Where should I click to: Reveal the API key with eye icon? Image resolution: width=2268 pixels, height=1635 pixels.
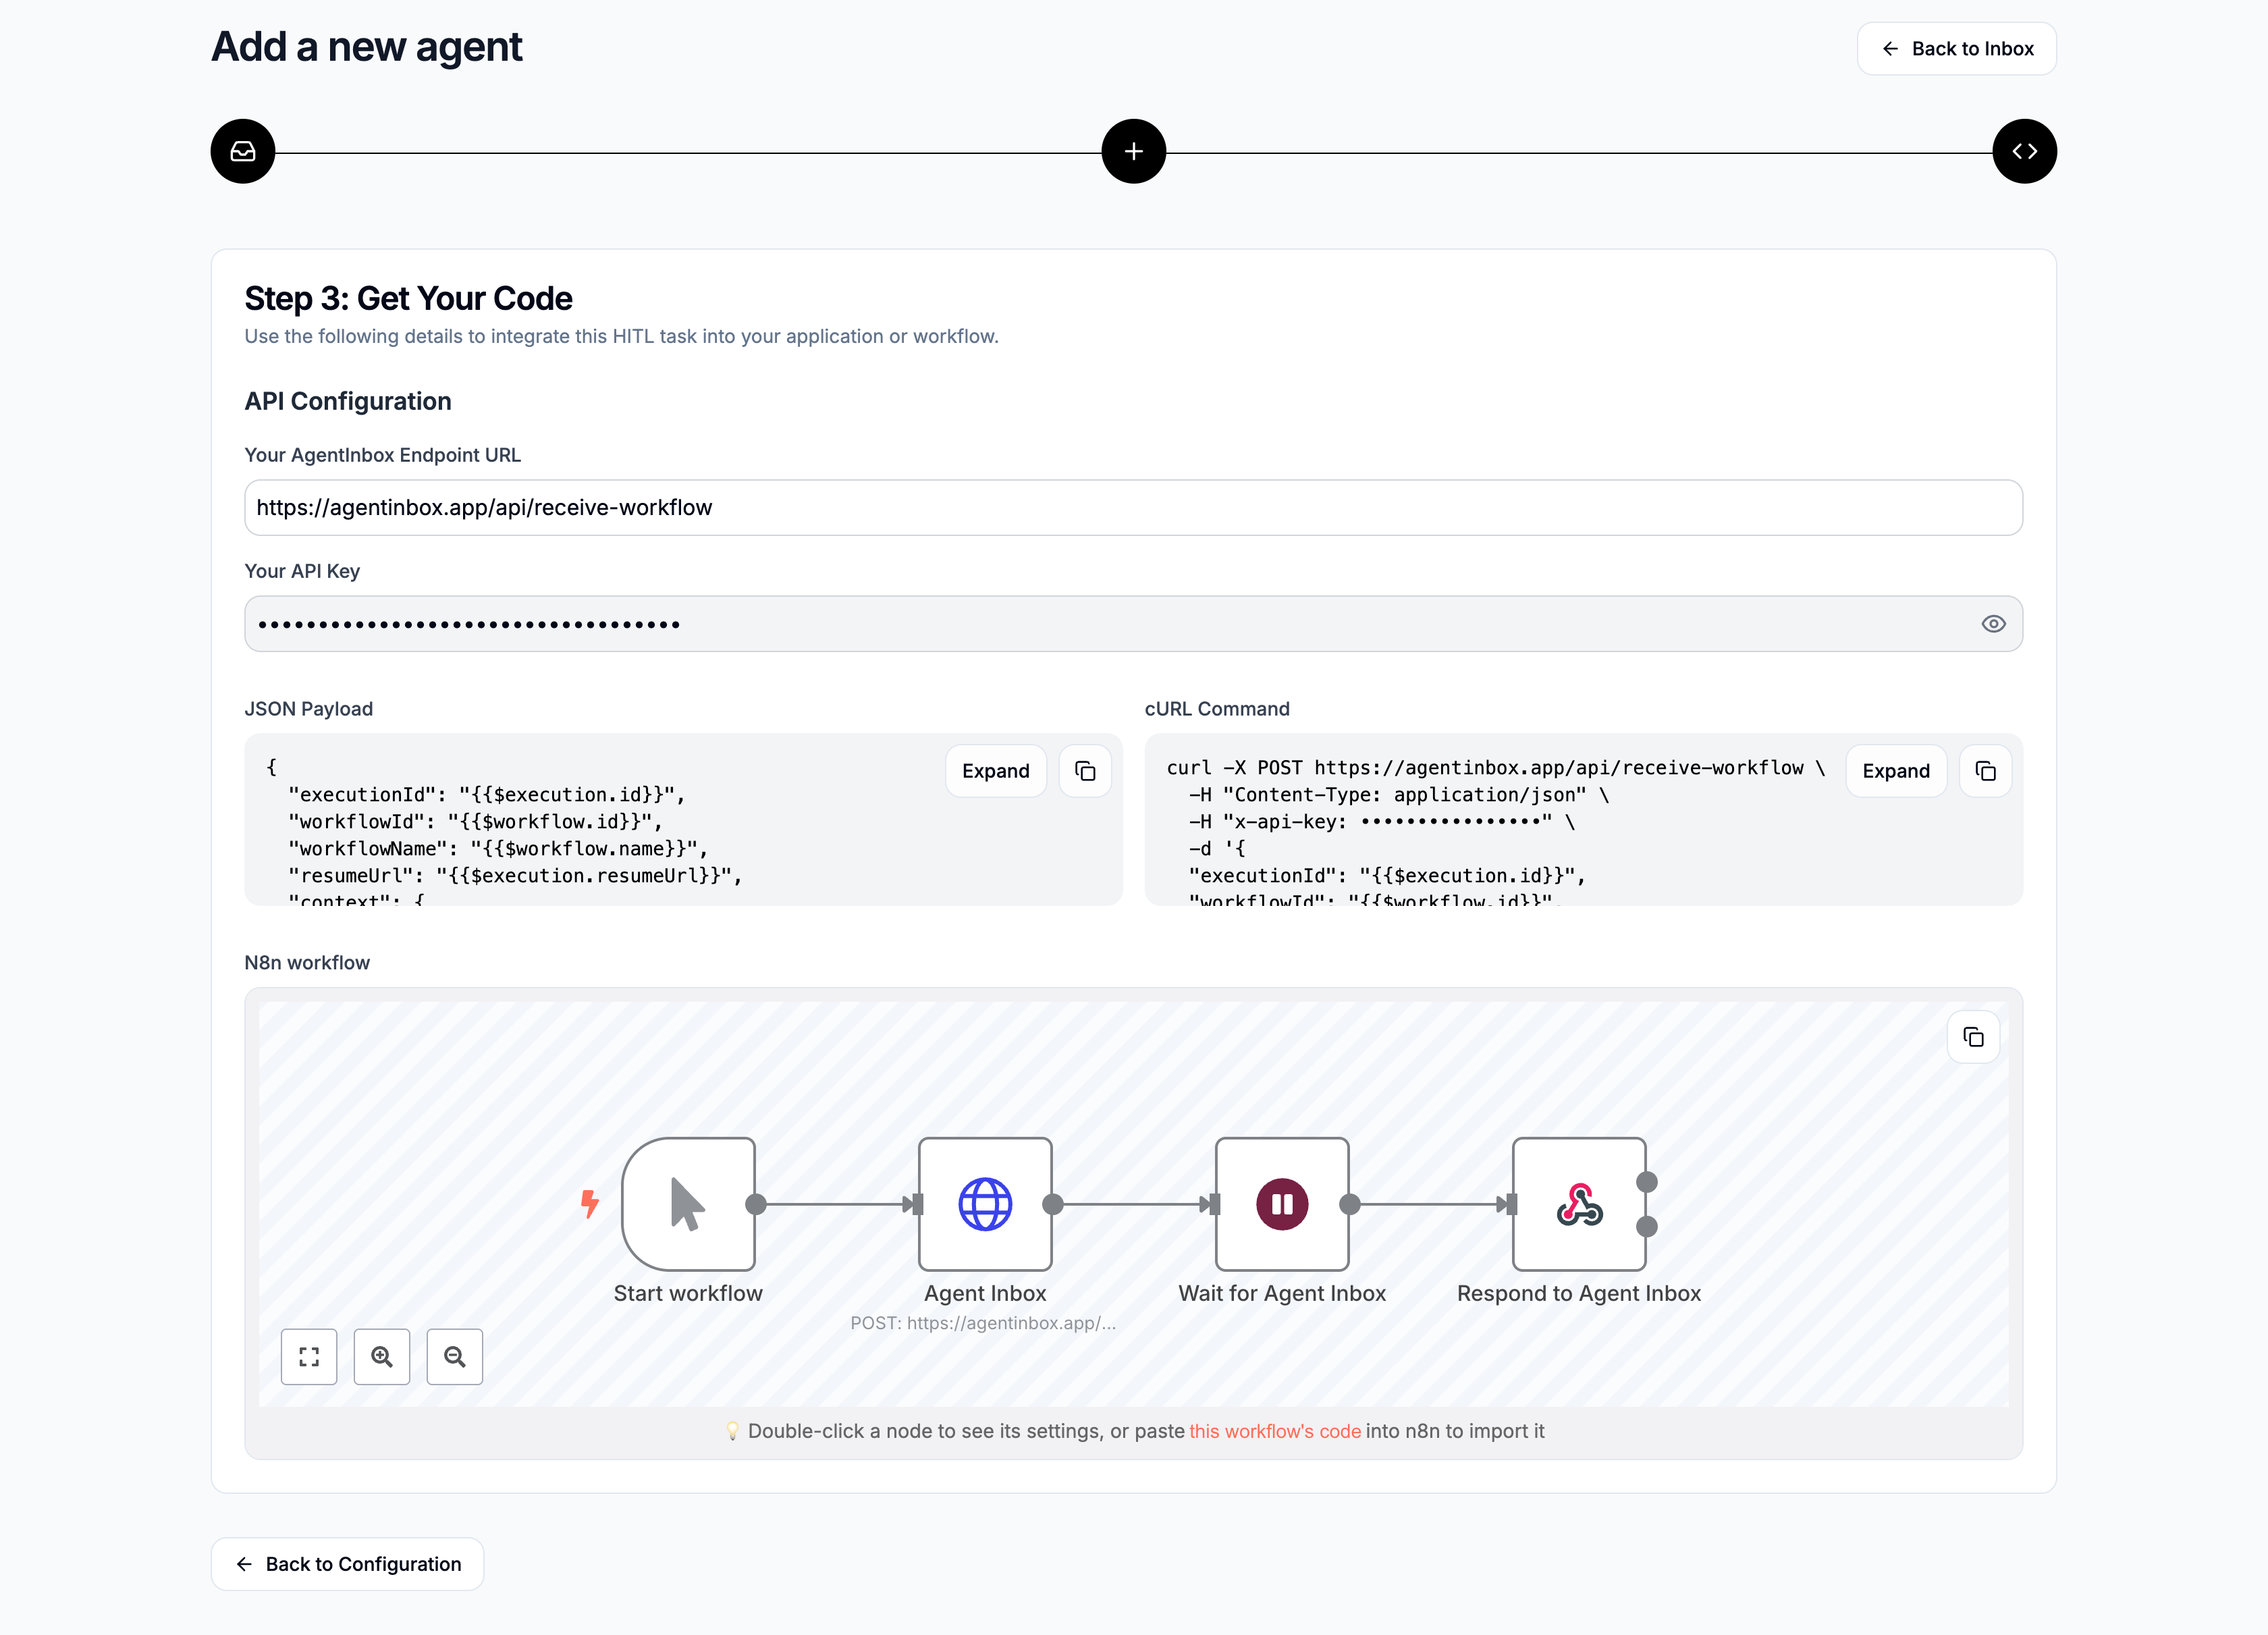coord(1993,624)
